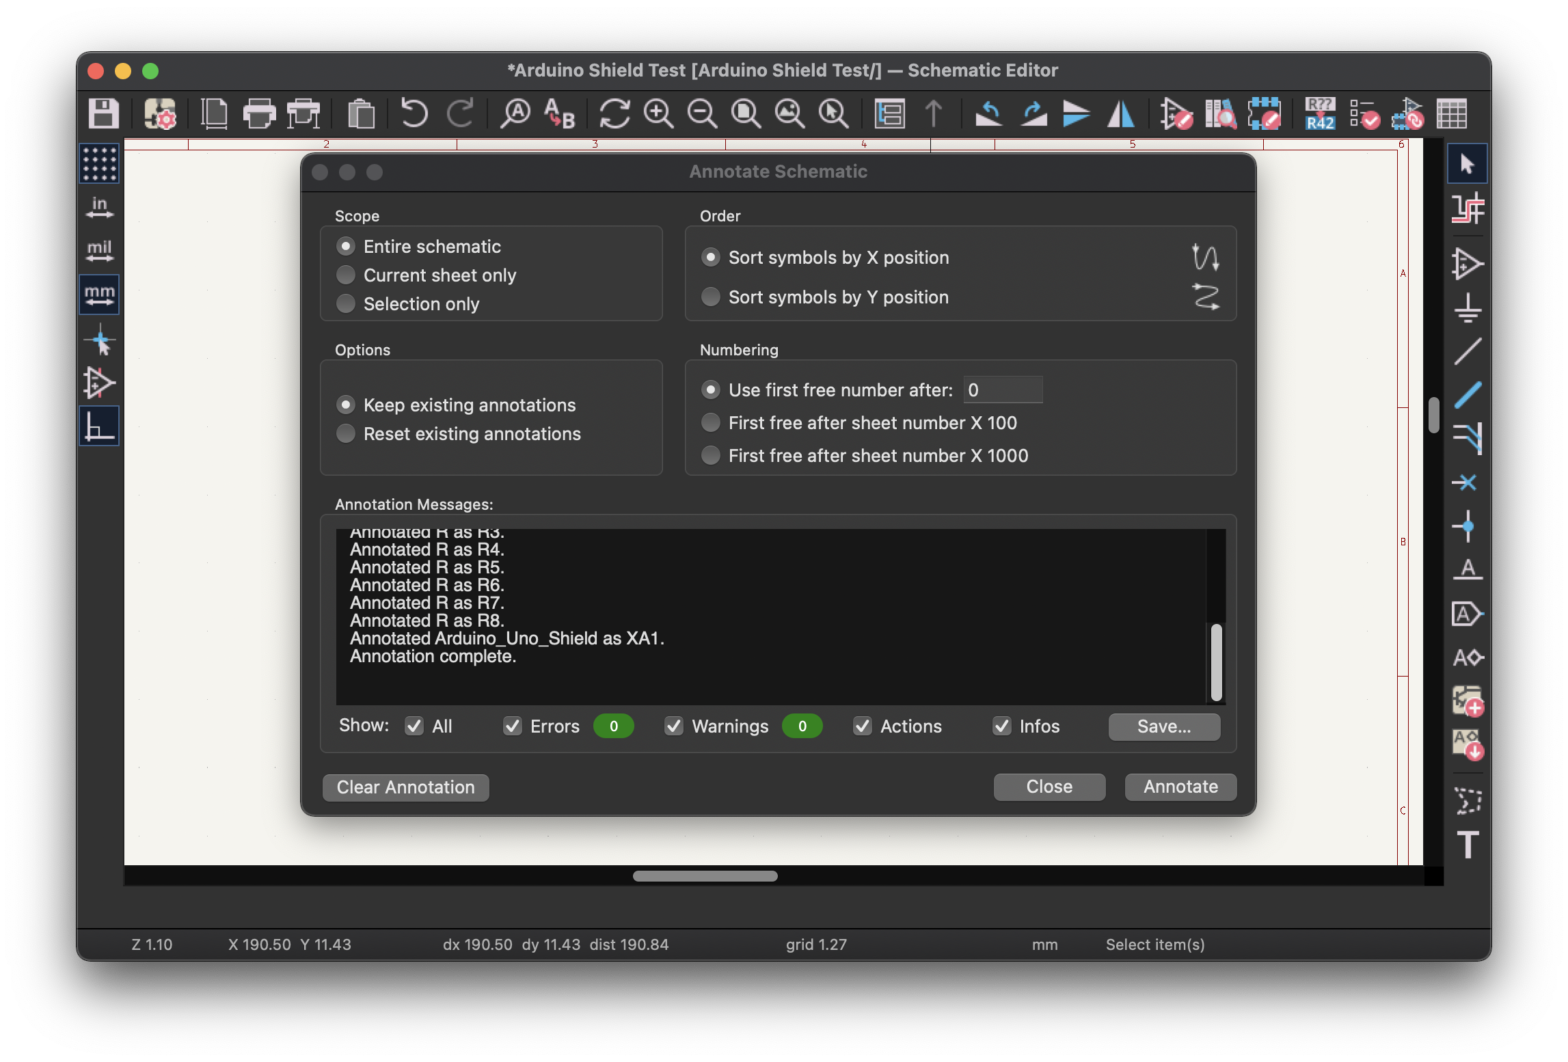Click the Zoom In magnifier icon
The width and height of the screenshot is (1568, 1062).
tap(658, 114)
